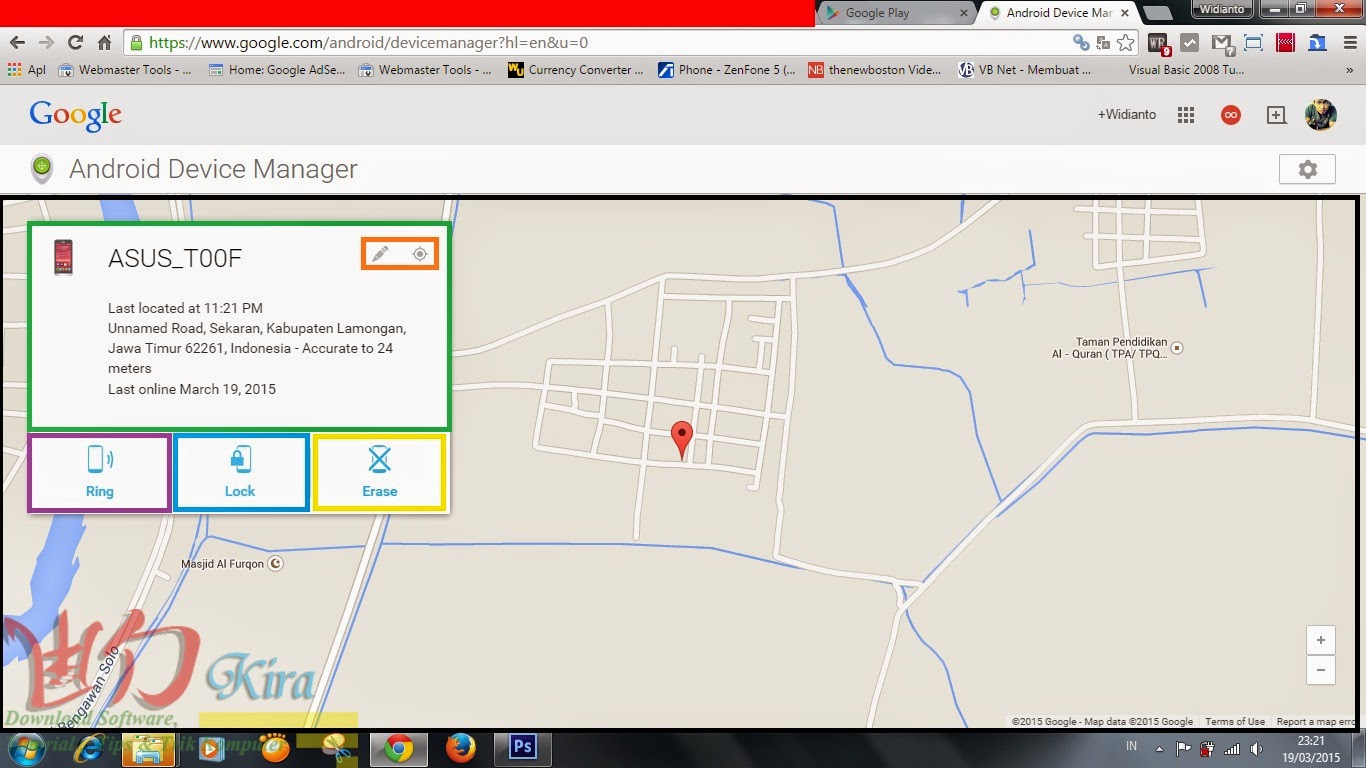Viewport: 1366px width, 768px height.
Task: Go back in browser history
Action: point(17,43)
